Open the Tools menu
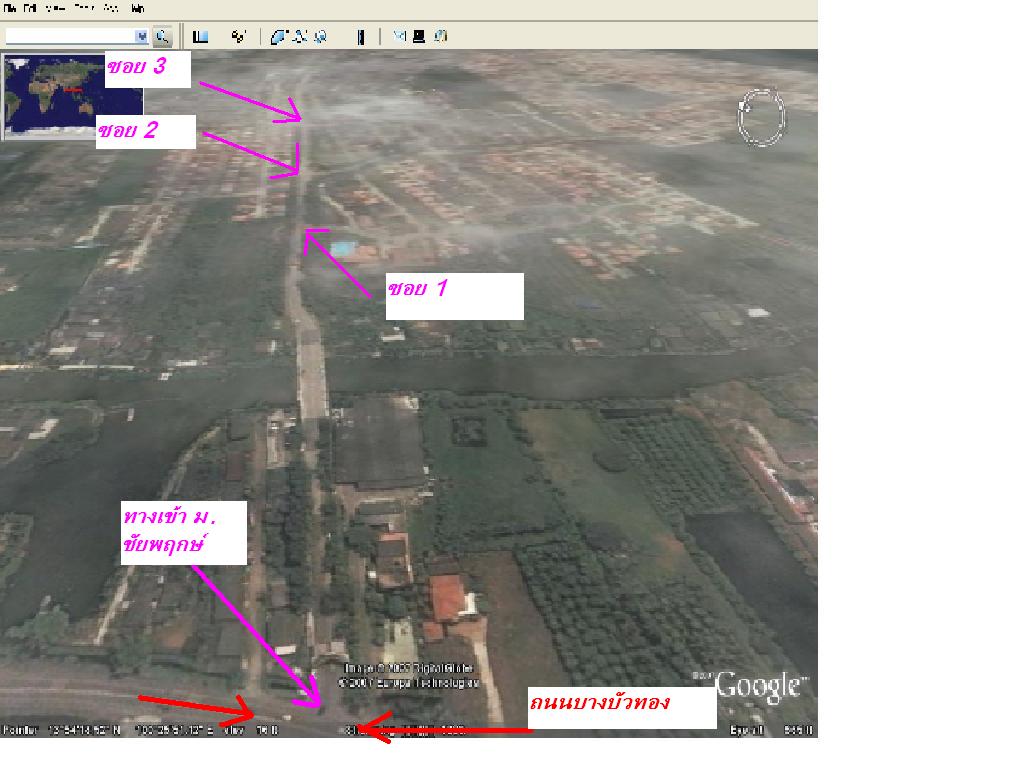 (x=84, y=8)
